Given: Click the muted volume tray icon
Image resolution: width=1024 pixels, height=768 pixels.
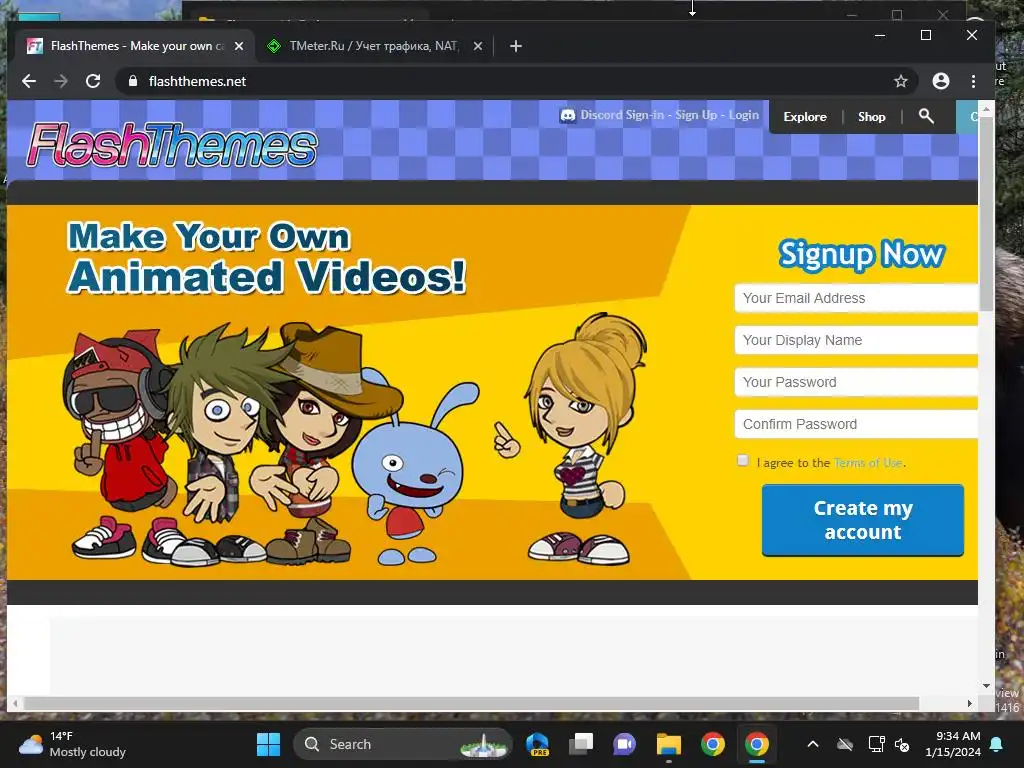Looking at the screenshot, I should tap(902, 744).
